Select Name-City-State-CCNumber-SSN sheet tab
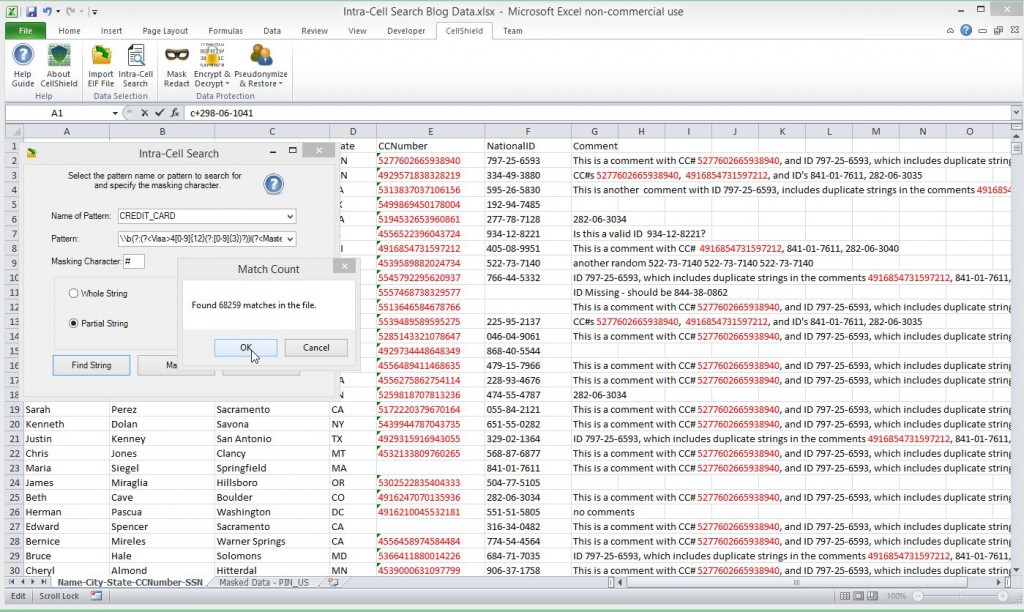This screenshot has height=612, width=1024. (130, 582)
